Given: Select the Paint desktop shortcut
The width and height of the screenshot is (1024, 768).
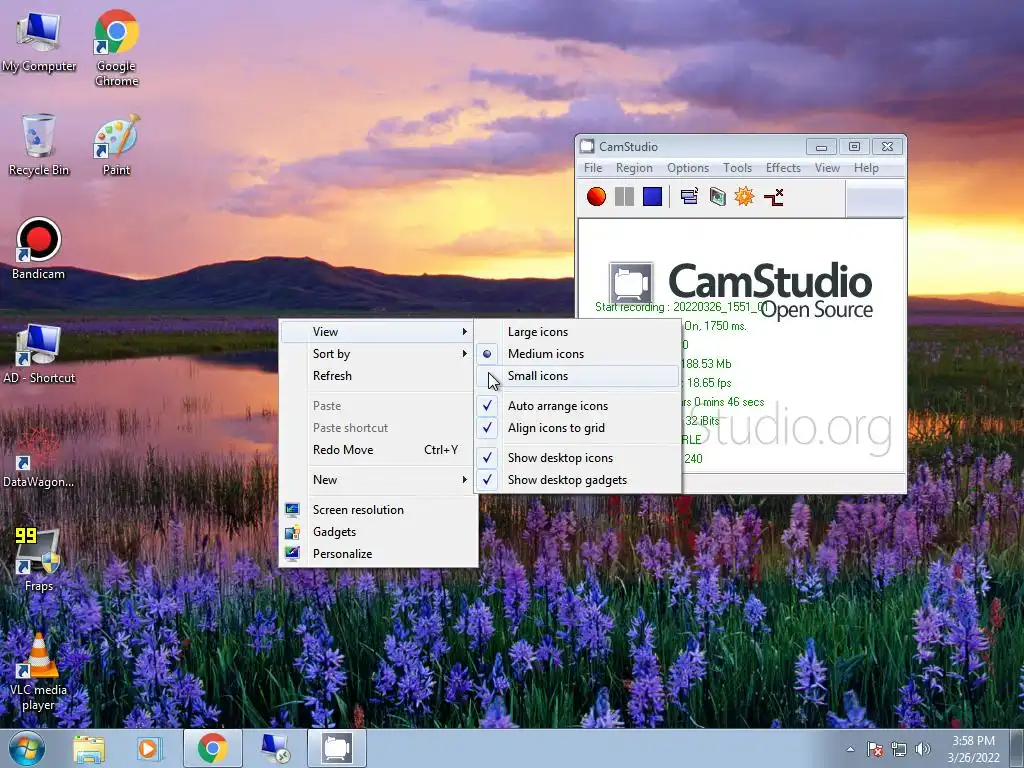Looking at the screenshot, I should coord(116,144).
